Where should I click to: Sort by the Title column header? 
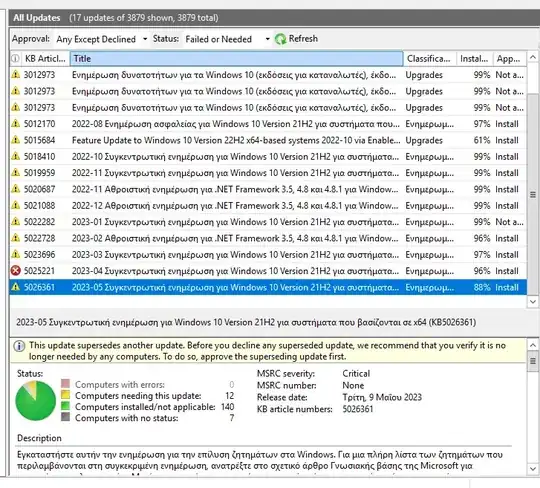[236, 59]
